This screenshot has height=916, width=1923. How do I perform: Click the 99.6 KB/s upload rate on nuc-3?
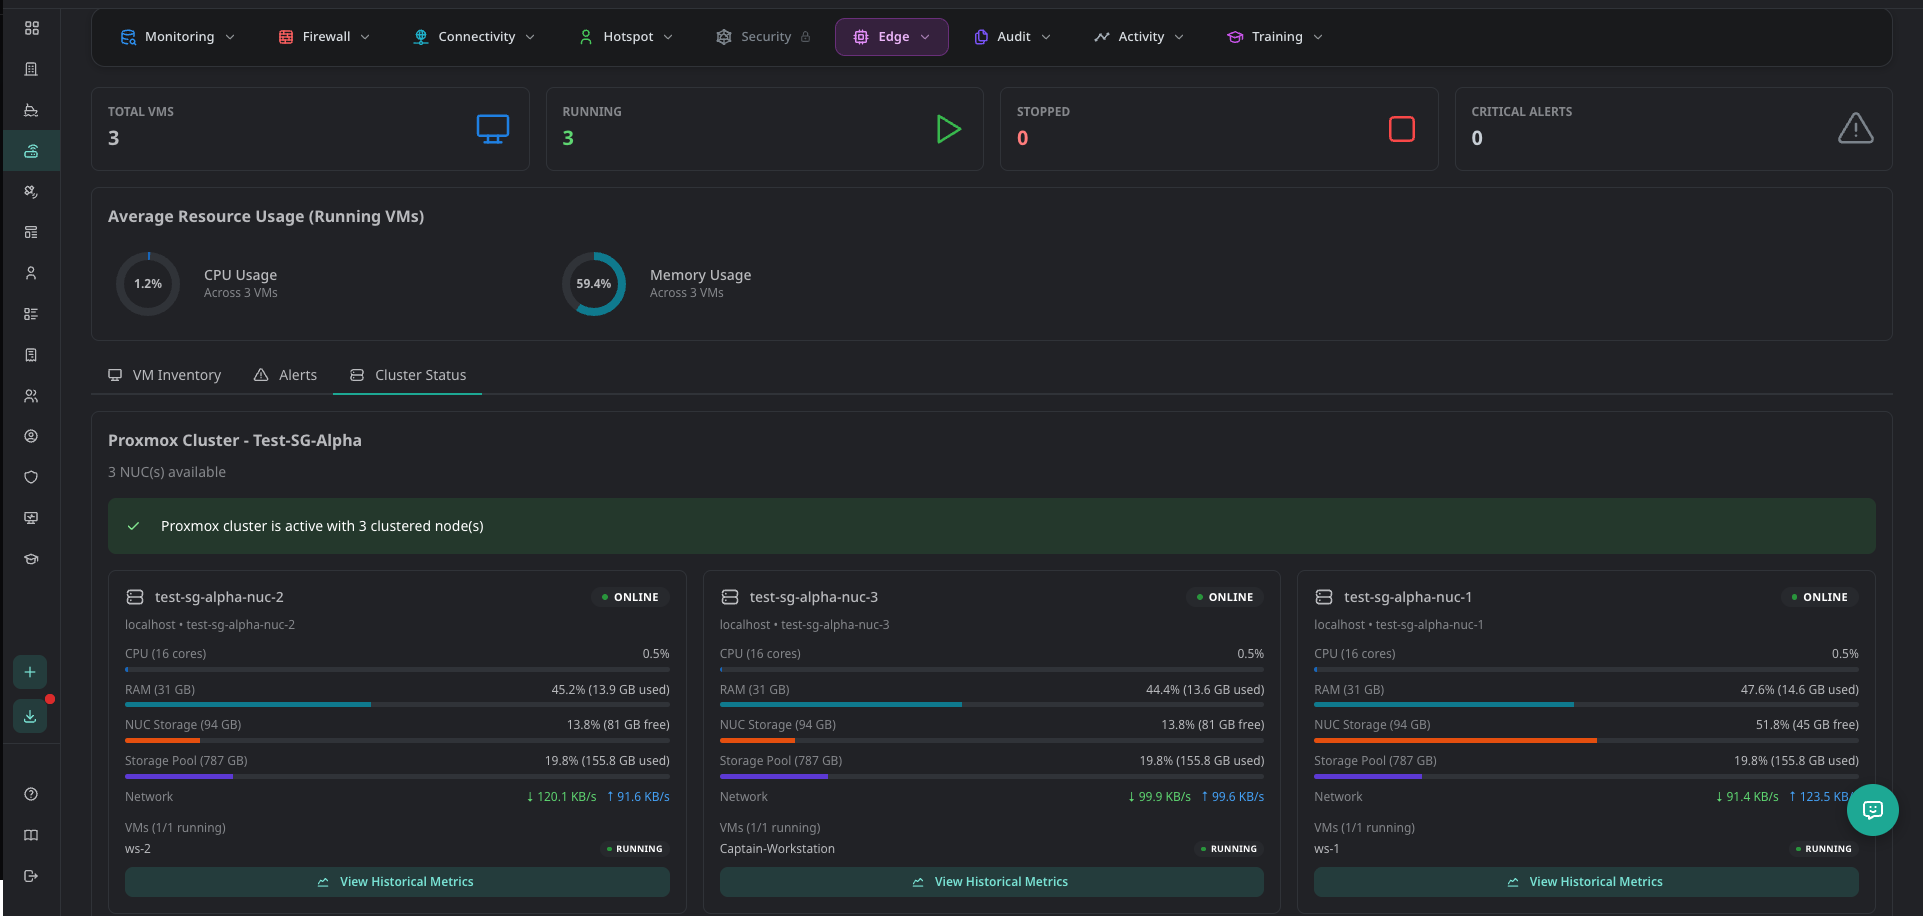(1232, 797)
